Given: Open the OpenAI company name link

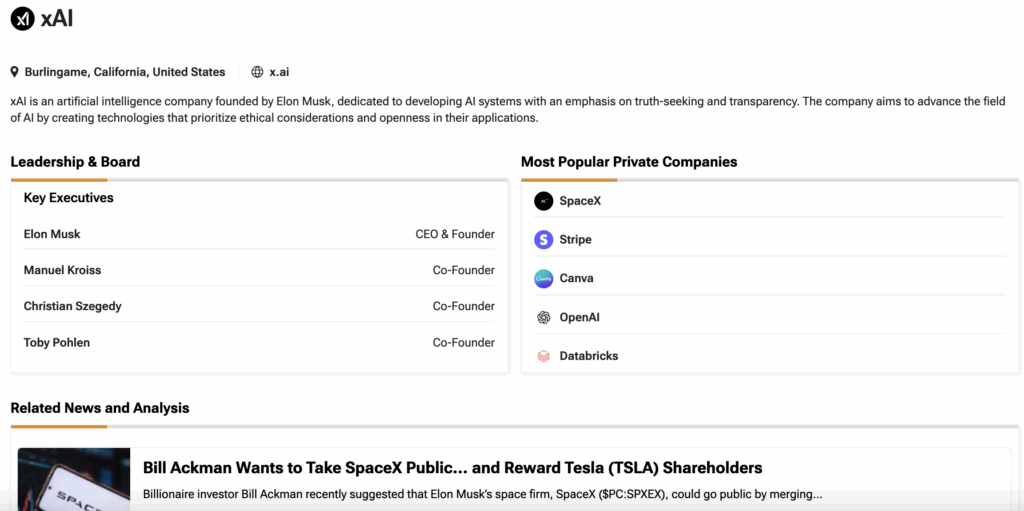Looking at the screenshot, I should (579, 318).
